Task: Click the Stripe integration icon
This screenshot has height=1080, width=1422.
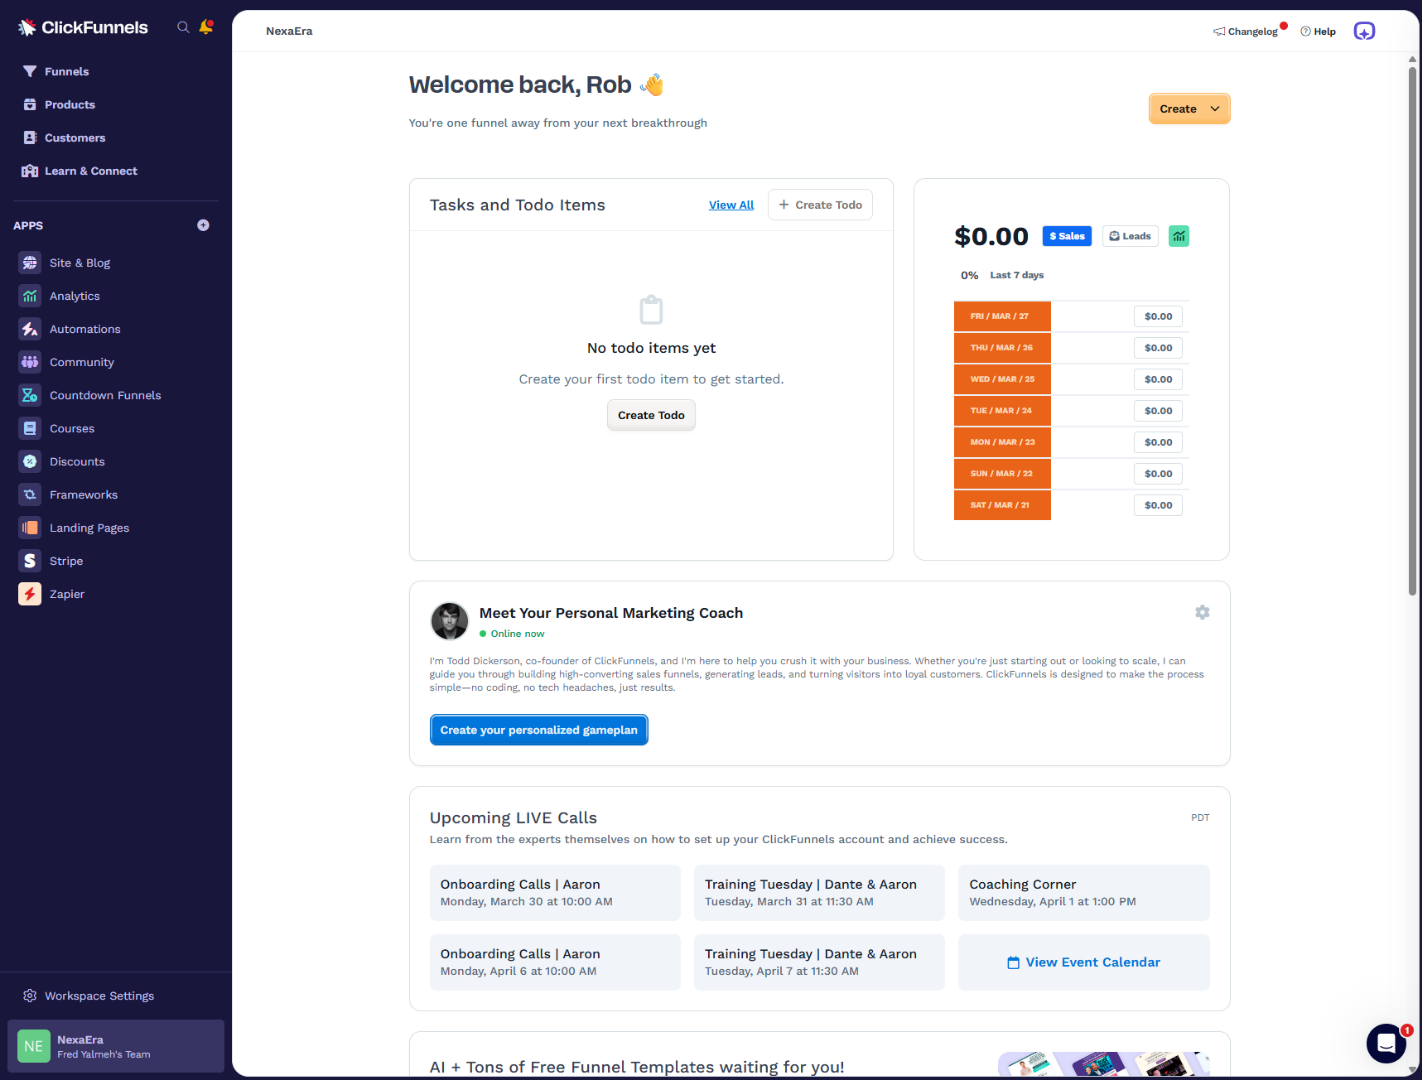Action: pos(30,560)
